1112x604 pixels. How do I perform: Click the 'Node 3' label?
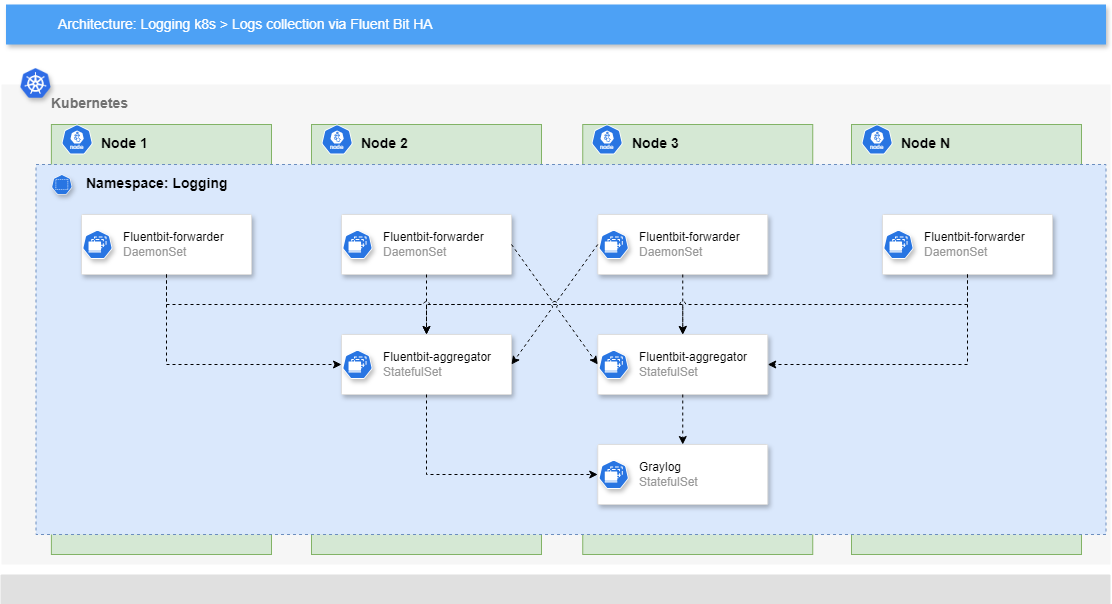(x=655, y=143)
